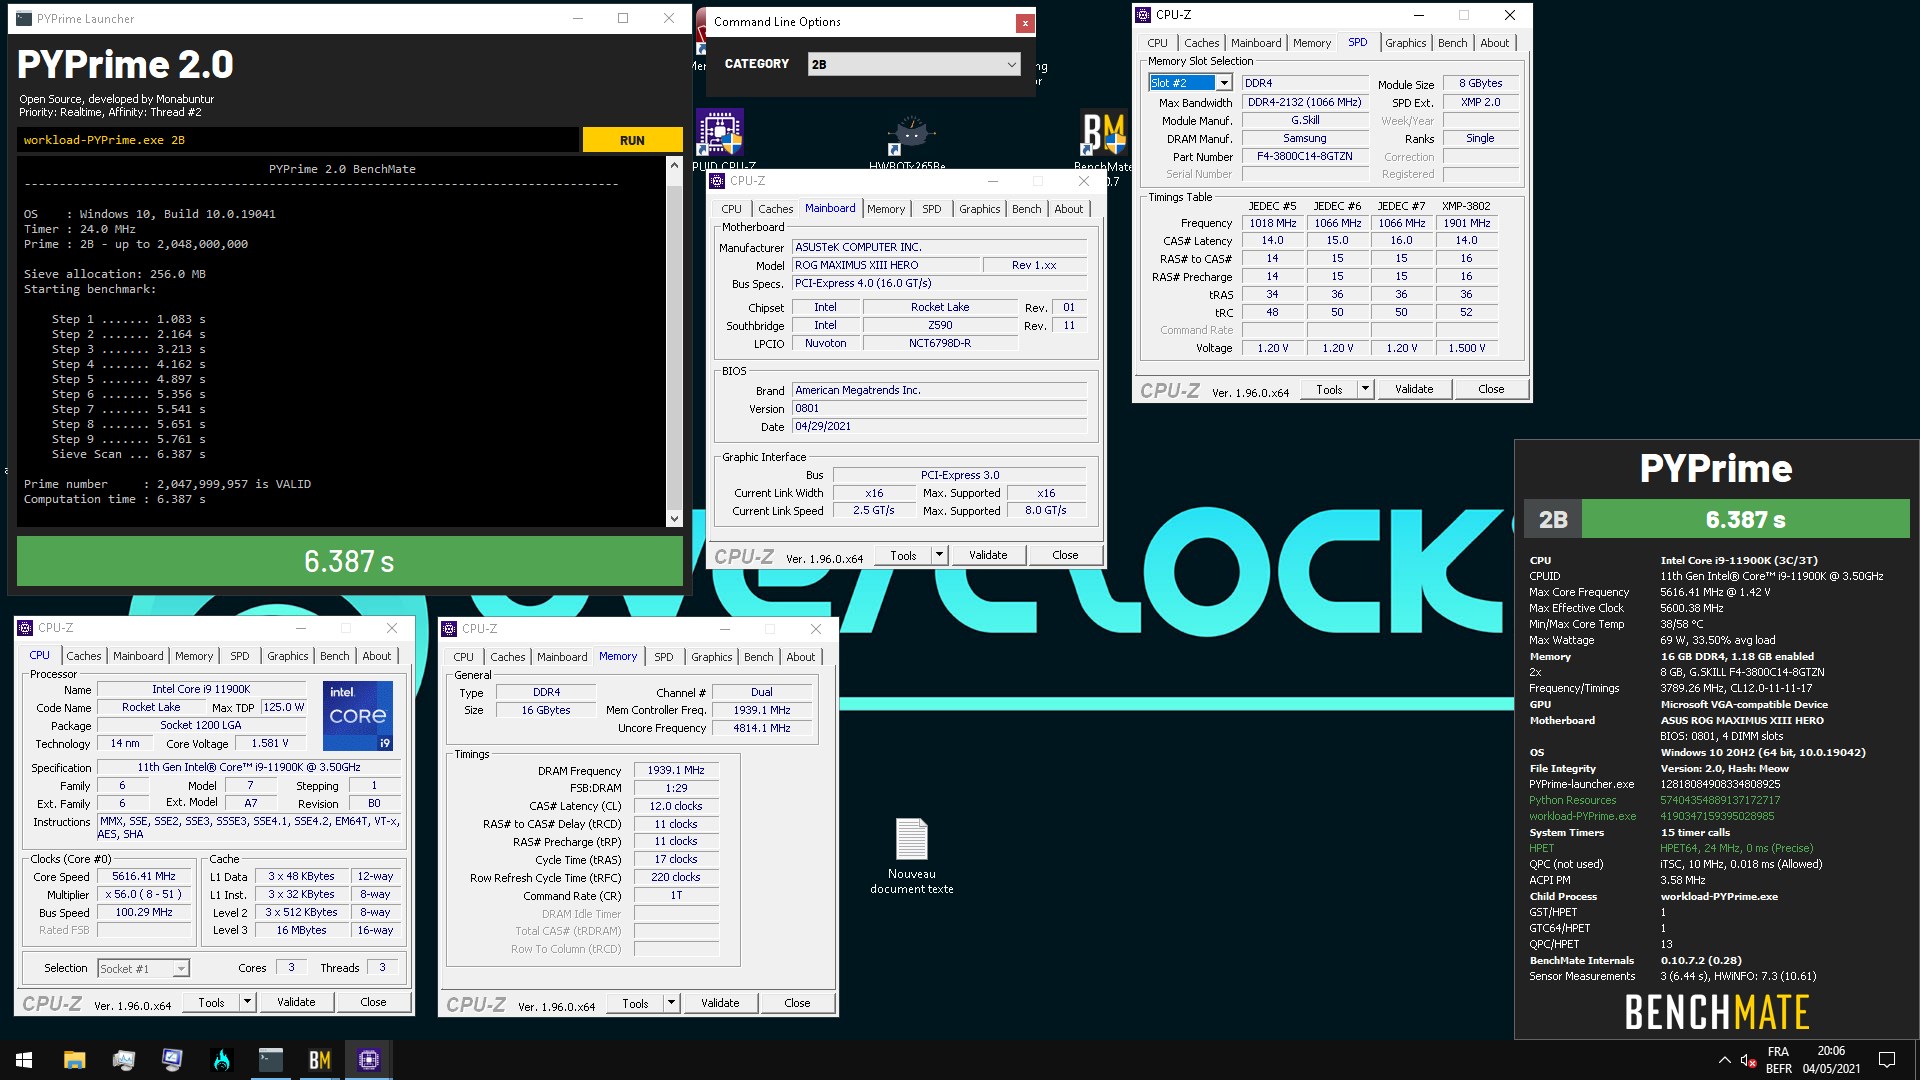
Task: Expand Tools arrow in CPU tab window
Action: click(247, 1002)
